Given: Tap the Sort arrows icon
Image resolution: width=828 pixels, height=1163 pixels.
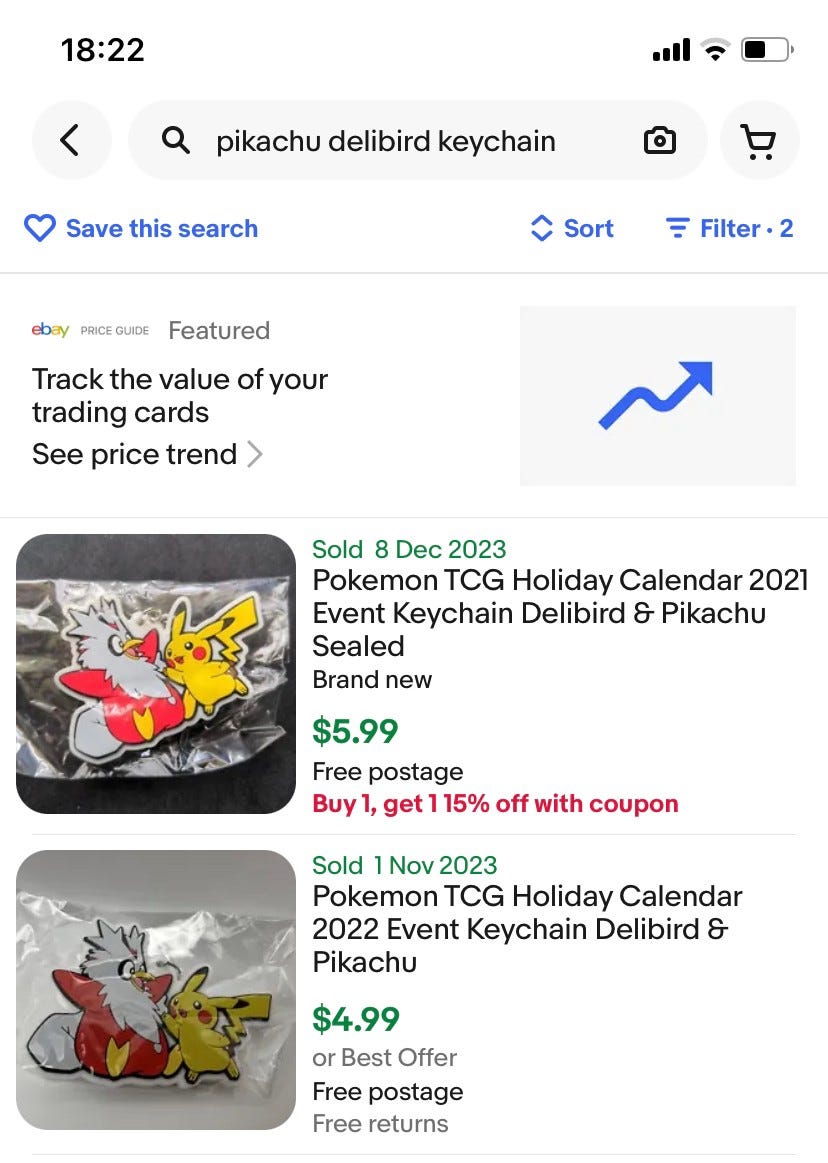Looking at the screenshot, I should click(x=541, y=229).
